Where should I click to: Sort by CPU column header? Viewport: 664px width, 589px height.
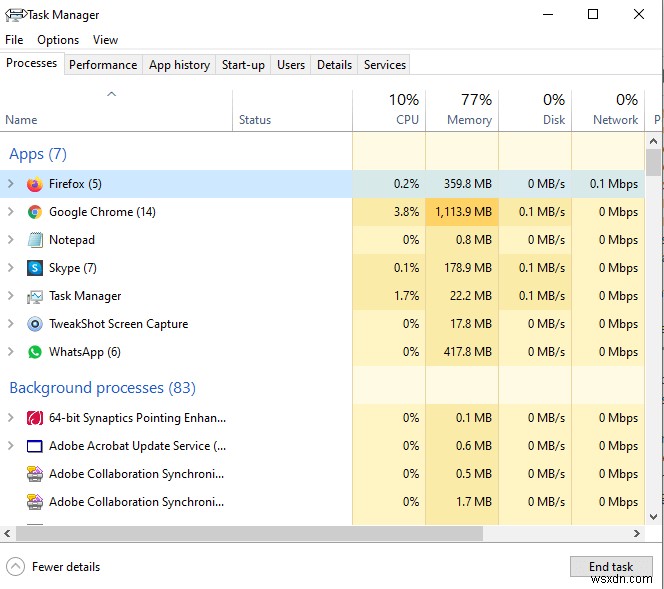pyautogui.click(x=389, y=110)
